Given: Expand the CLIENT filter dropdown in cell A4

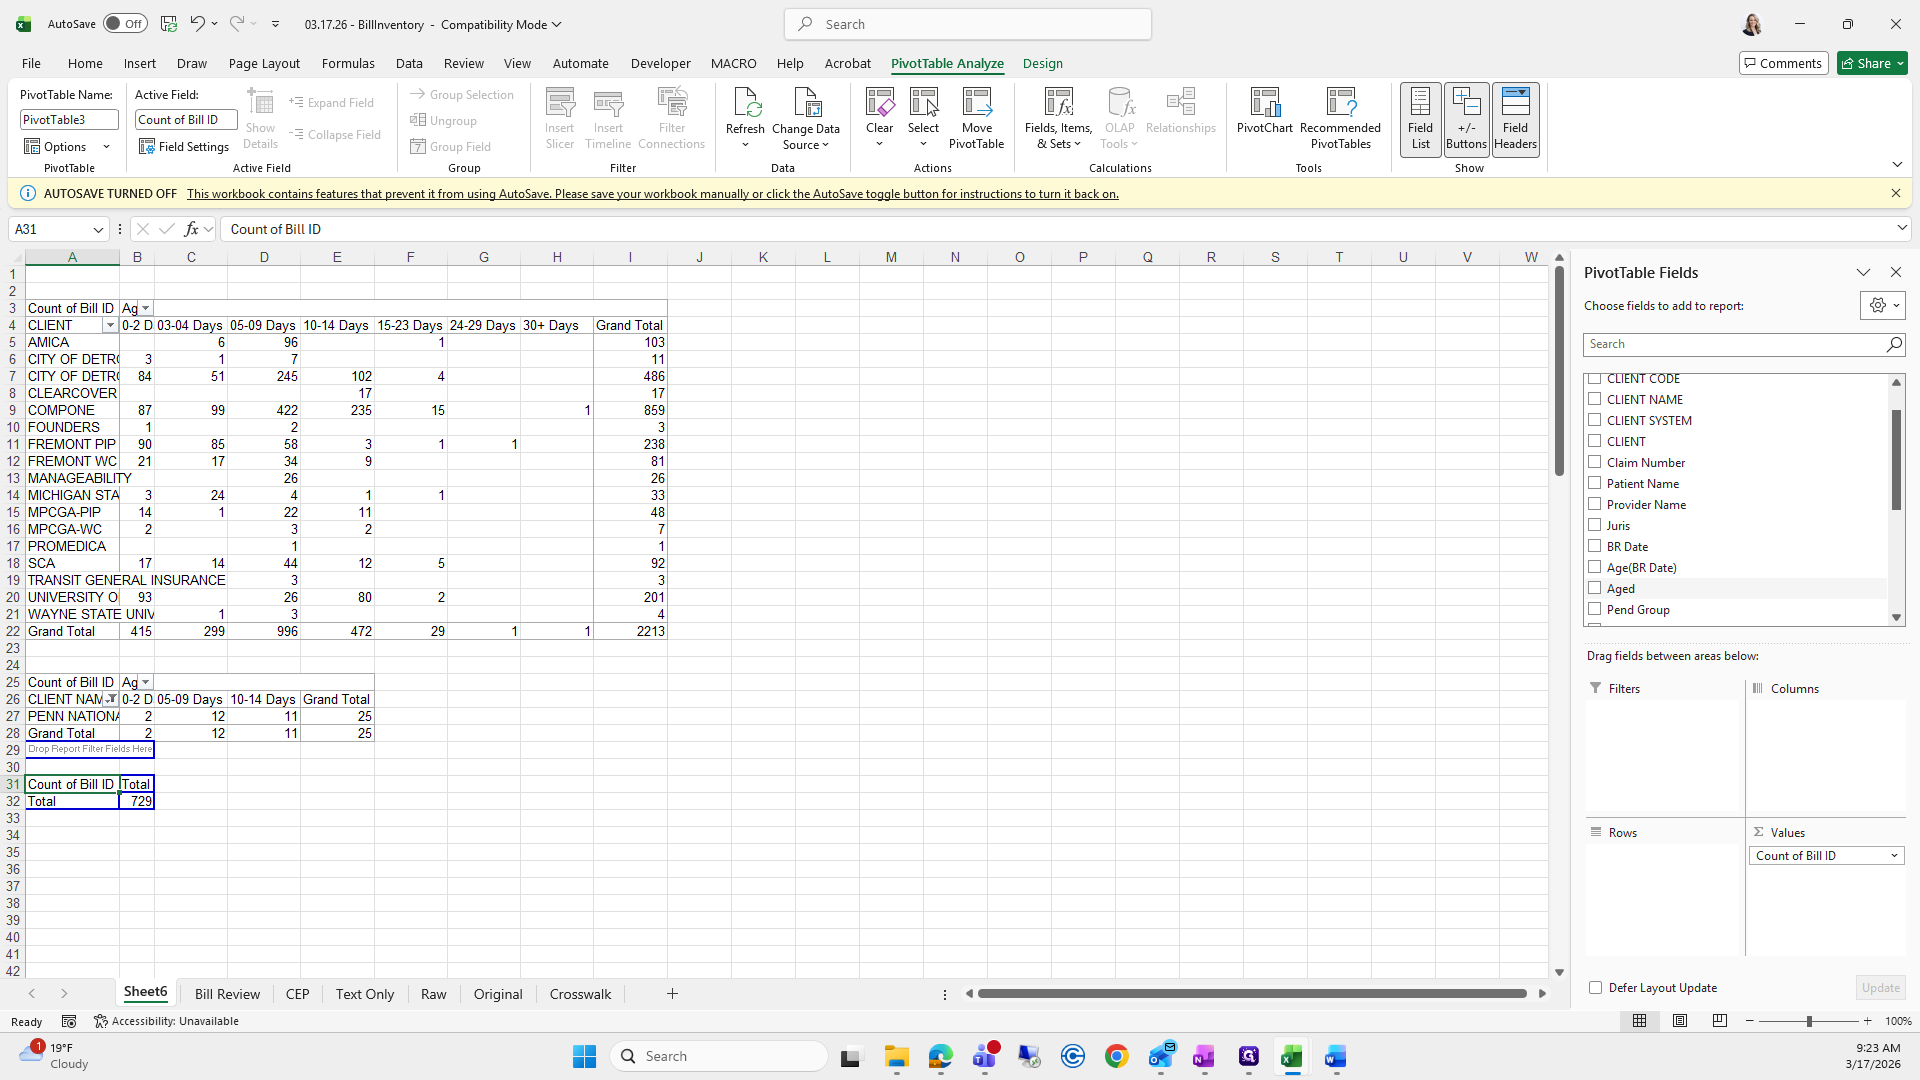Looking at the screenshot, I should click(x=110, y=326).
